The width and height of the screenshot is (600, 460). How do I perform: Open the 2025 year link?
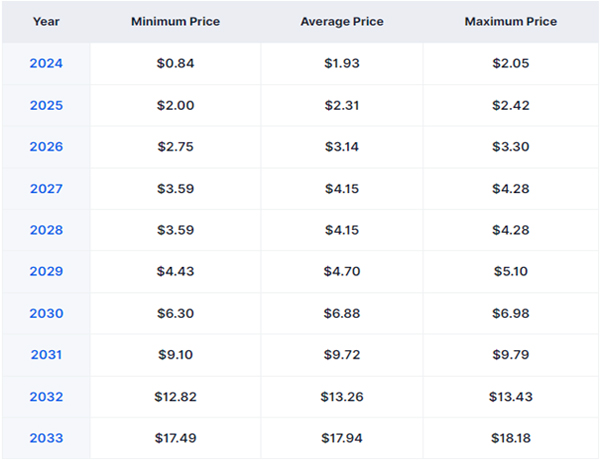(46, 105)
